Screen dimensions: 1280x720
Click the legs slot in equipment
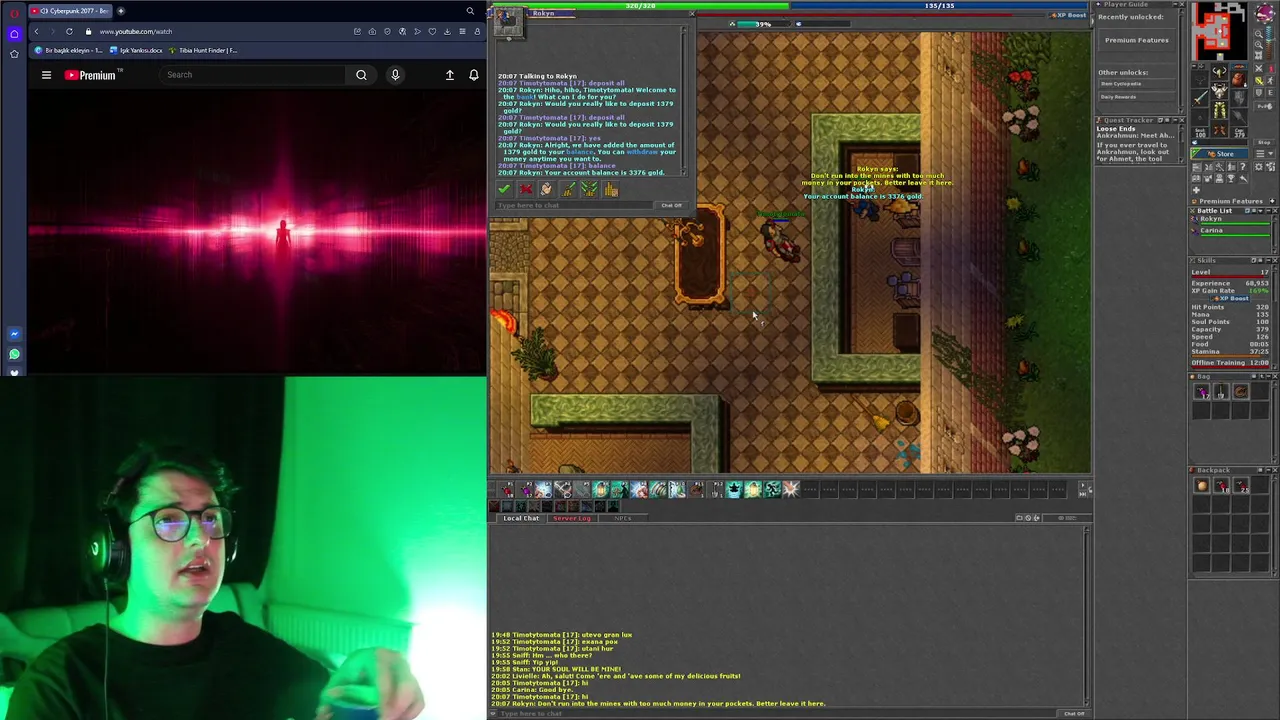point(1219,110)
